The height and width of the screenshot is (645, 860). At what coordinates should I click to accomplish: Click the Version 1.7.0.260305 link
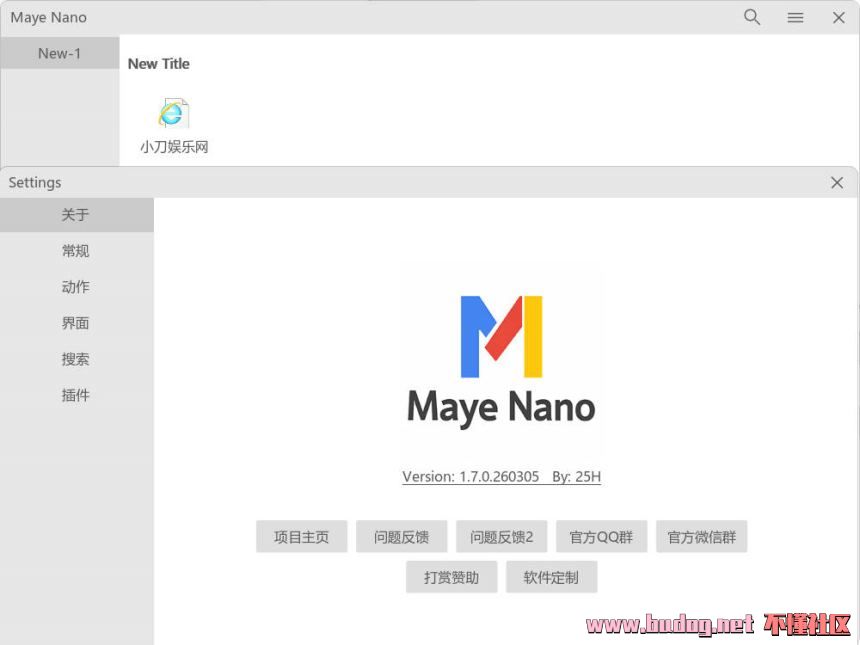point(501,476)
